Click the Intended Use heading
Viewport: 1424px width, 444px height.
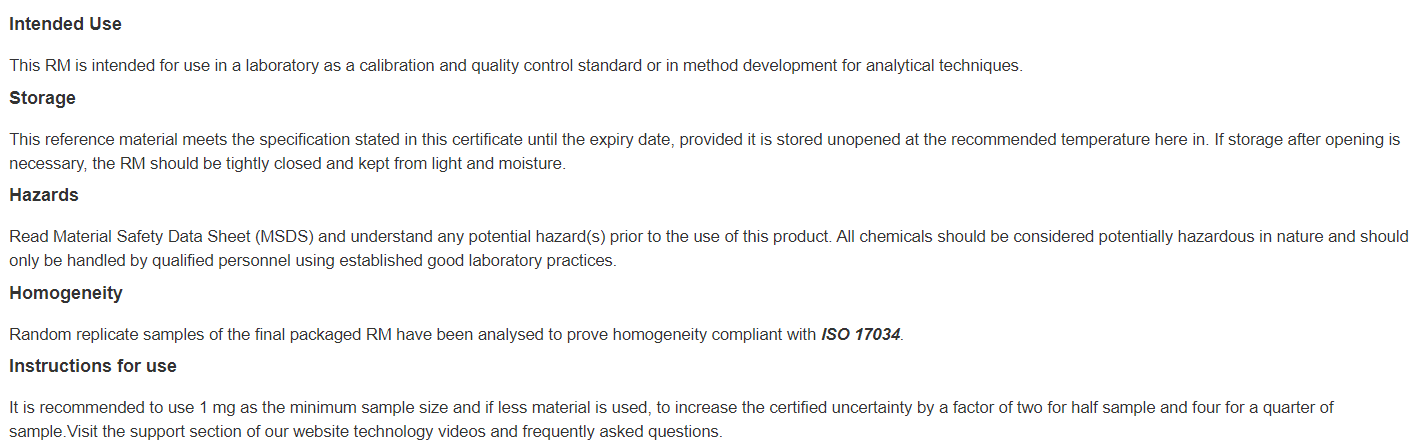65,24
